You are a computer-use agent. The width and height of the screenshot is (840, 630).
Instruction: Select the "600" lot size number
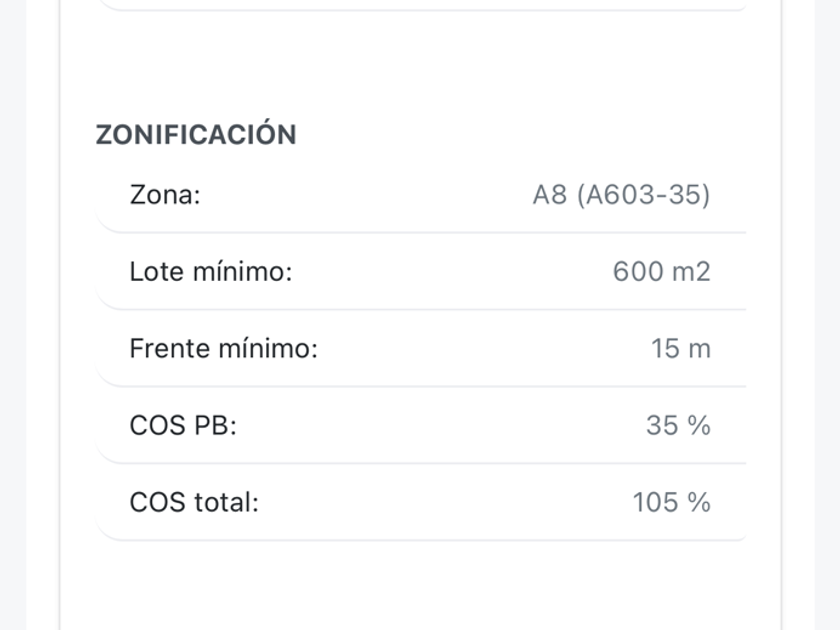coord(638,271)
